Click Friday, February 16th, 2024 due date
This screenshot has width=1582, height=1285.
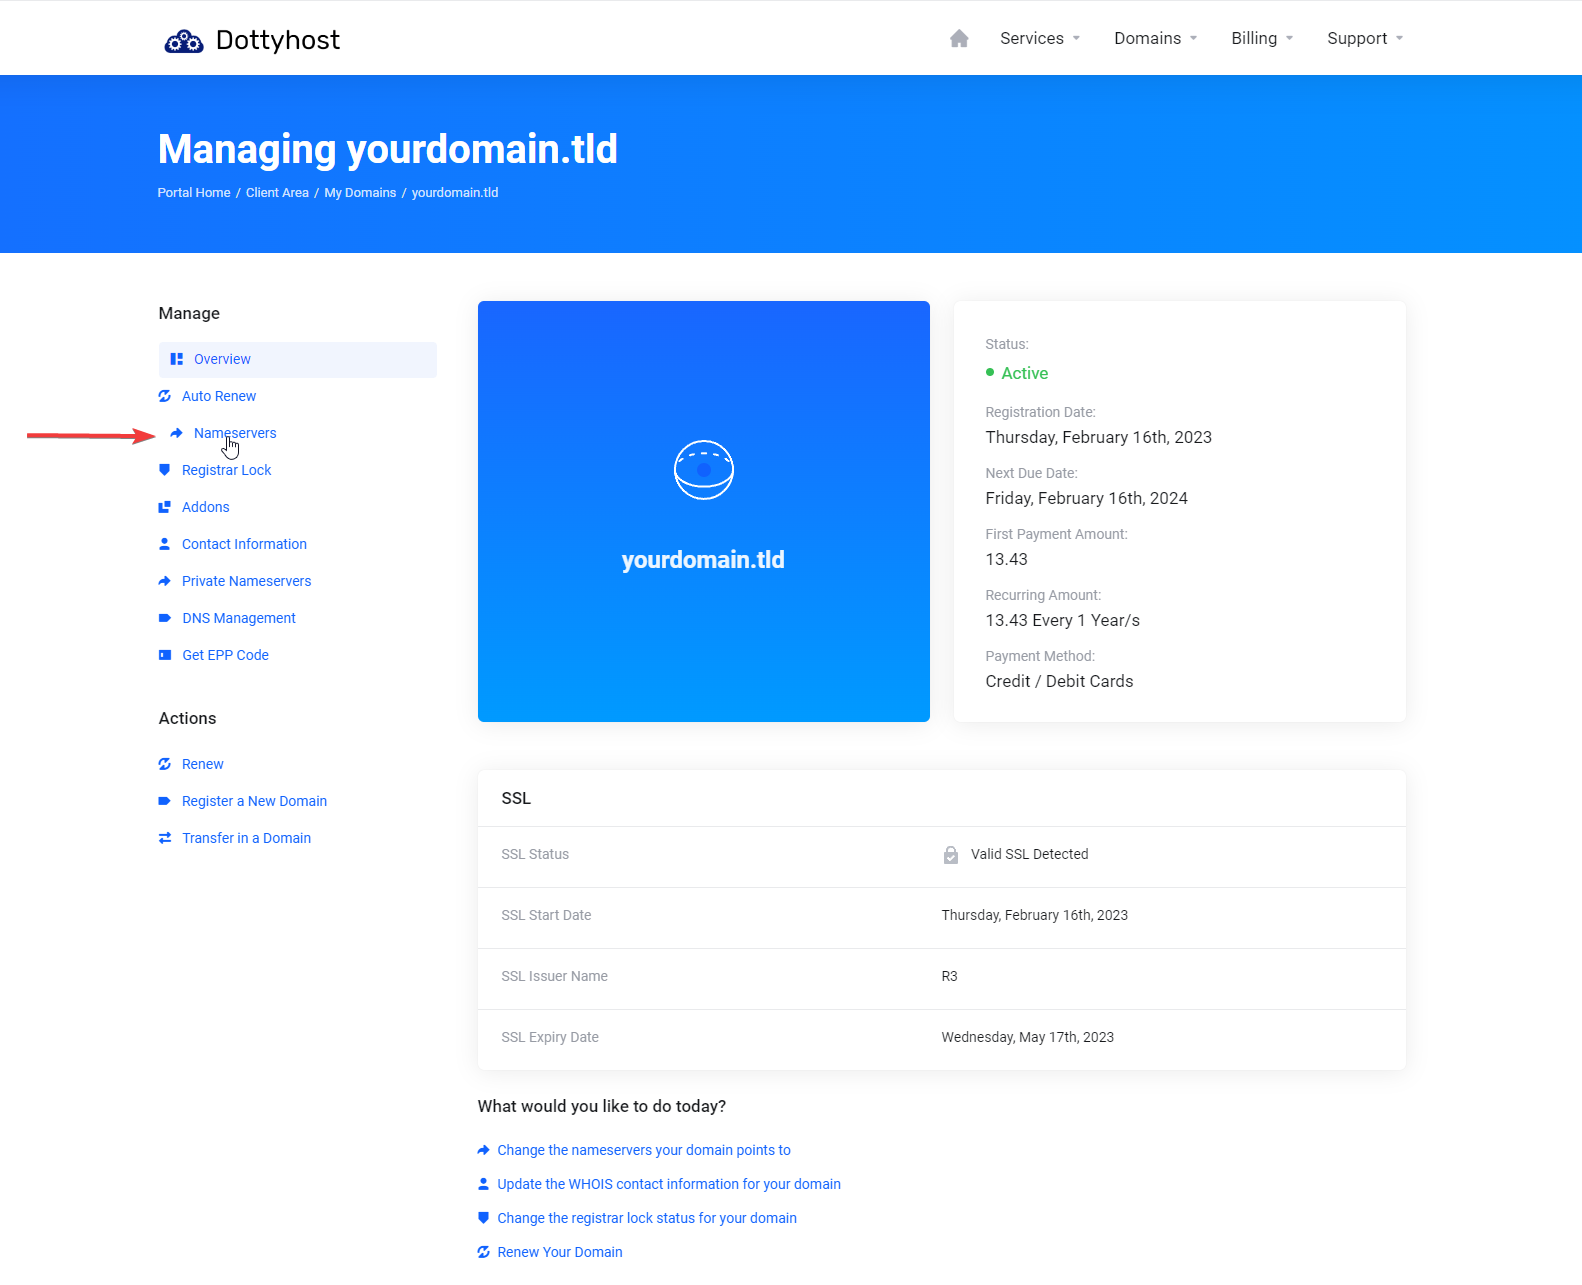click(1086, 498)
